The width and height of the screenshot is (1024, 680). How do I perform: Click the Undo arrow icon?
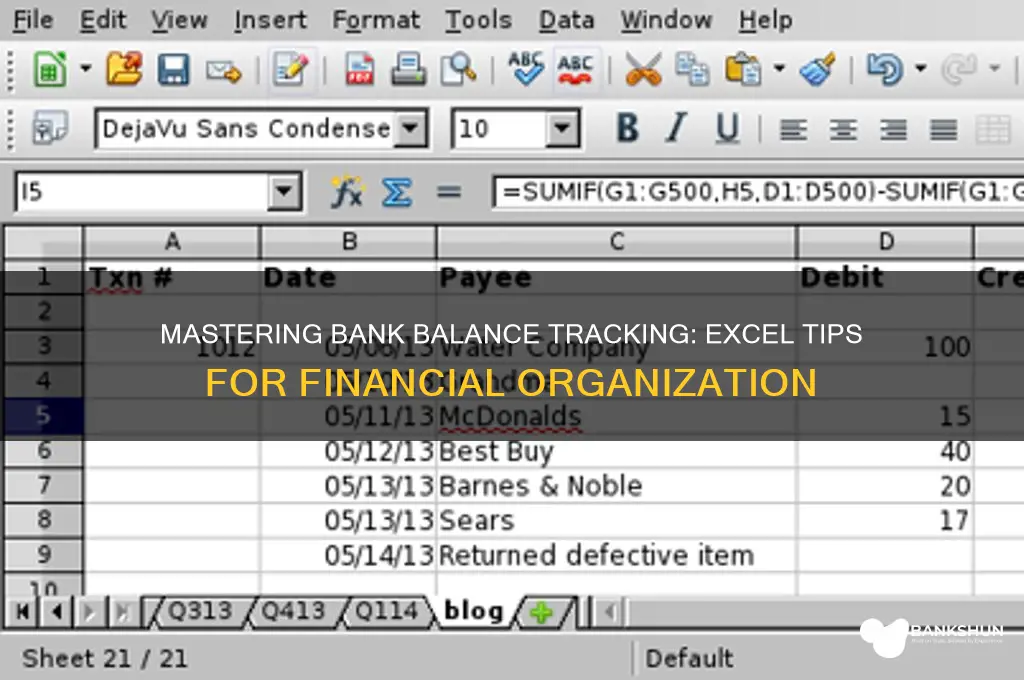point(884,69)
